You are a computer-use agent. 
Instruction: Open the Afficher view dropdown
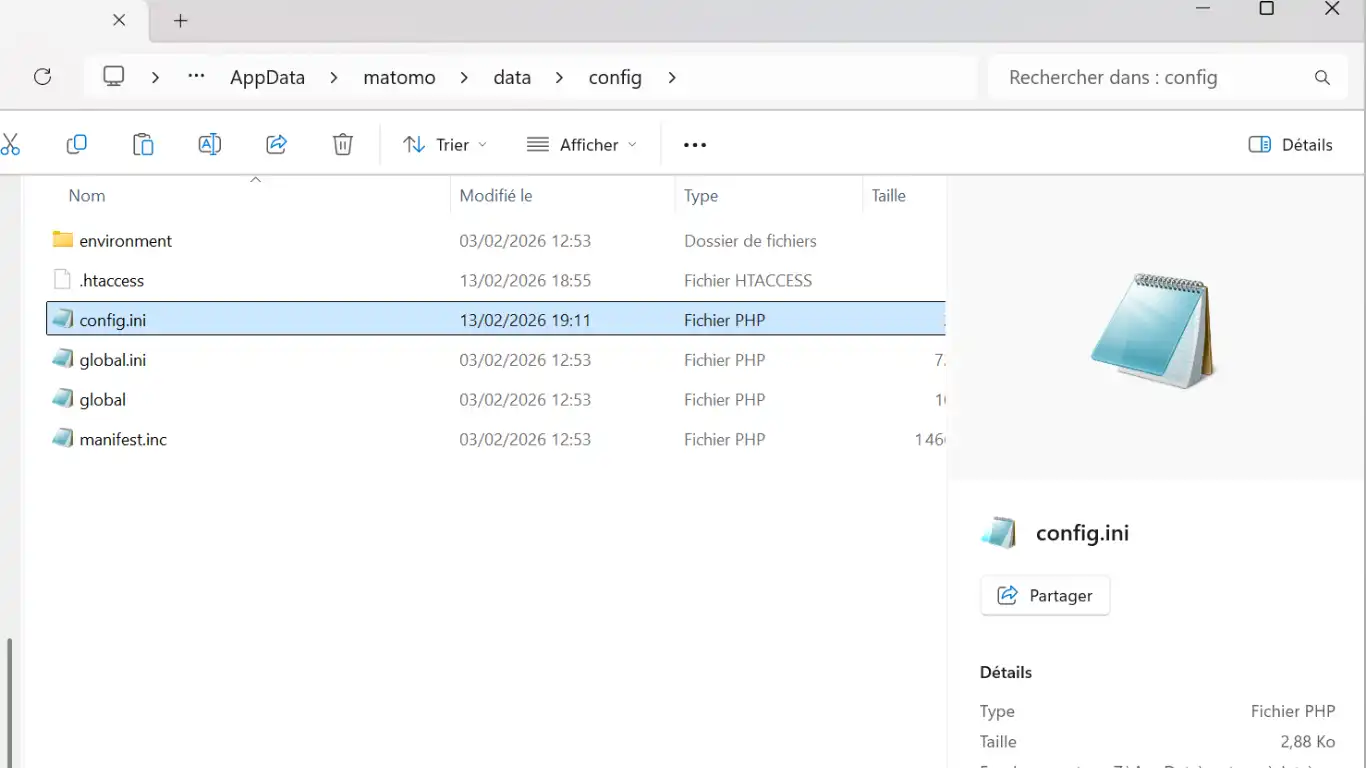582,145
